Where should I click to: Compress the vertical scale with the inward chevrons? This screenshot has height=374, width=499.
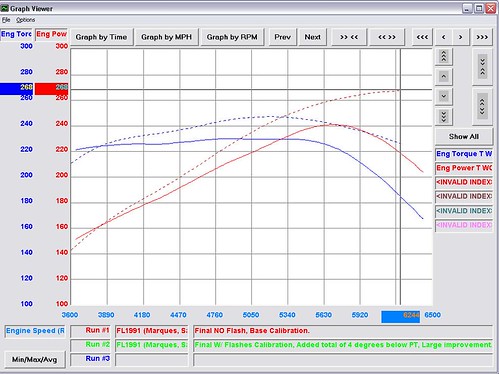pyautogui.click(x=482, y=67)
